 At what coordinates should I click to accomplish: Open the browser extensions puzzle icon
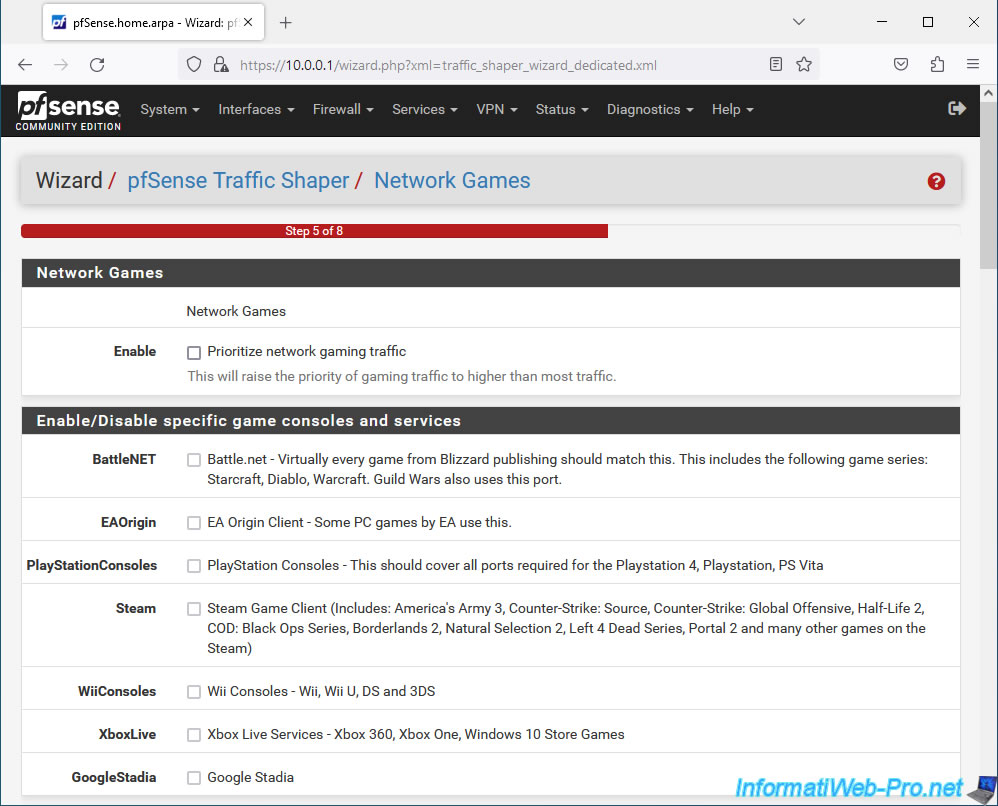(x=937, y=64)
